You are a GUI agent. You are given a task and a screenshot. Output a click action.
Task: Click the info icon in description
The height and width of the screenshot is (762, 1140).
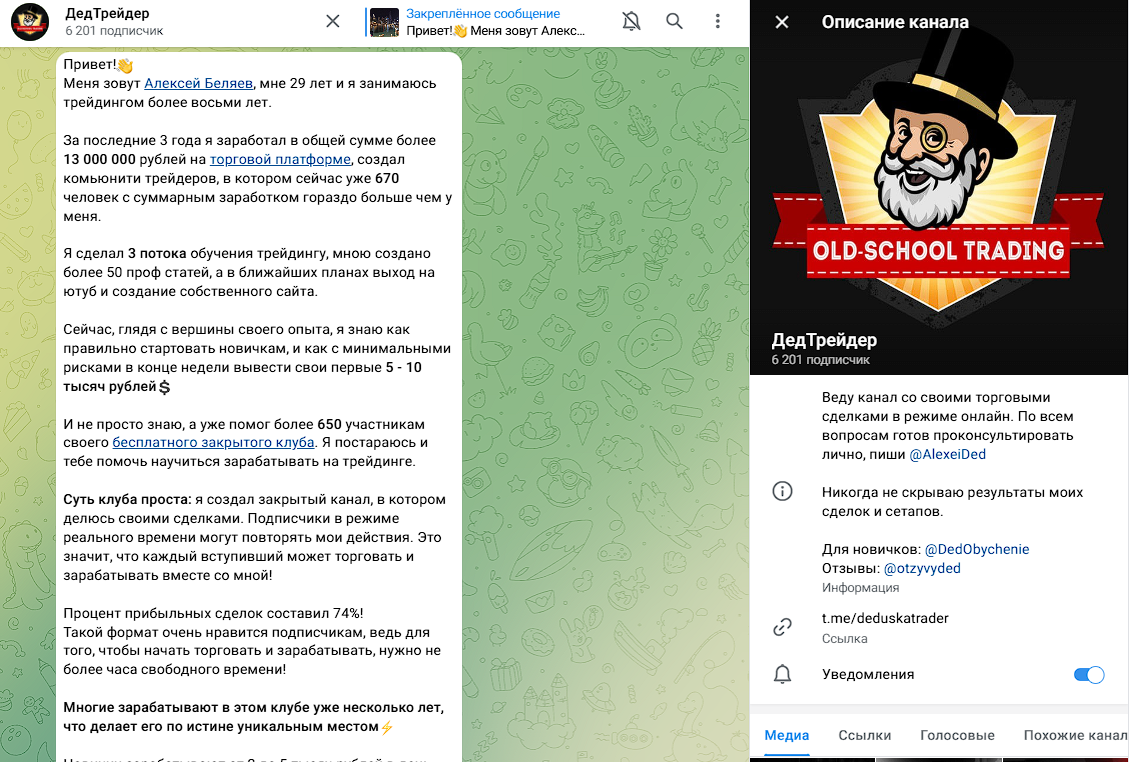782,492
